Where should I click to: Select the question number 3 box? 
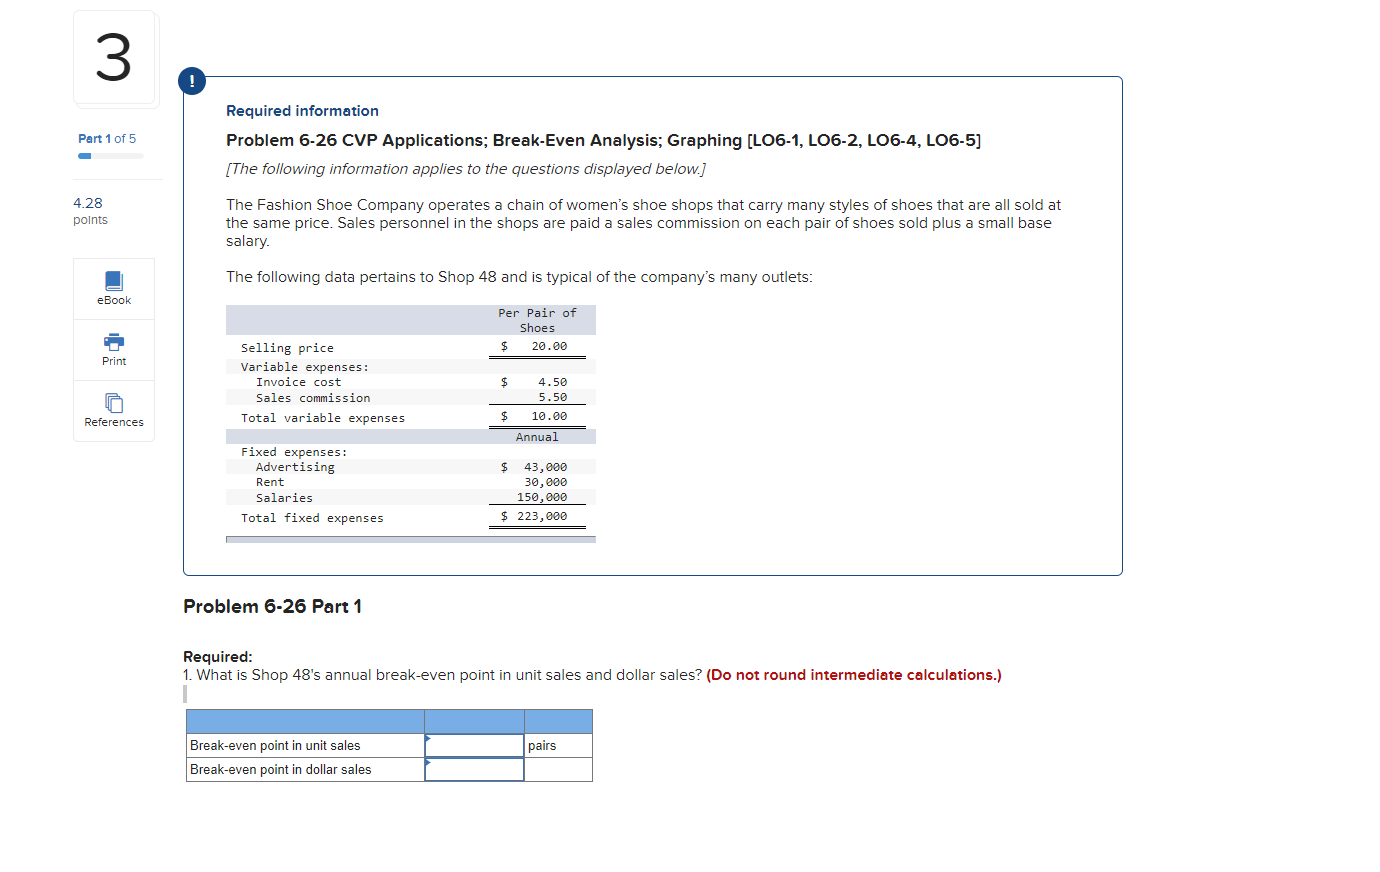(114, 58)
